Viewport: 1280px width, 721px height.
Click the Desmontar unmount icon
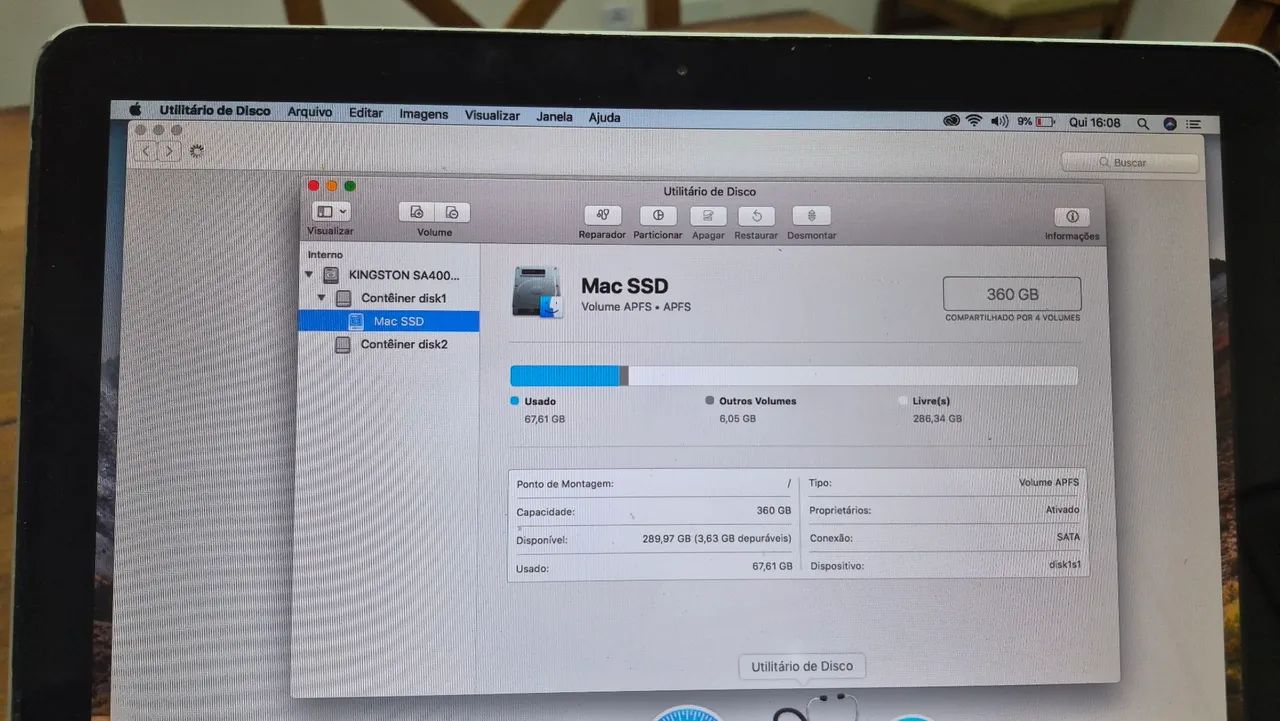point(811,215)
